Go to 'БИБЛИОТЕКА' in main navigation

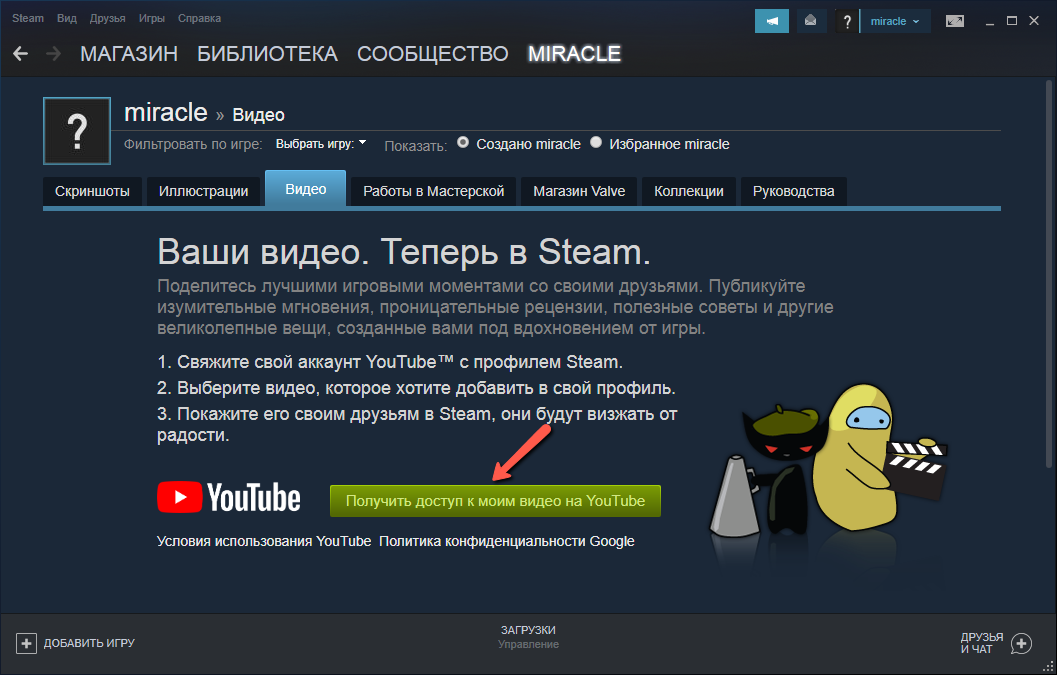[x=267, y=54]
